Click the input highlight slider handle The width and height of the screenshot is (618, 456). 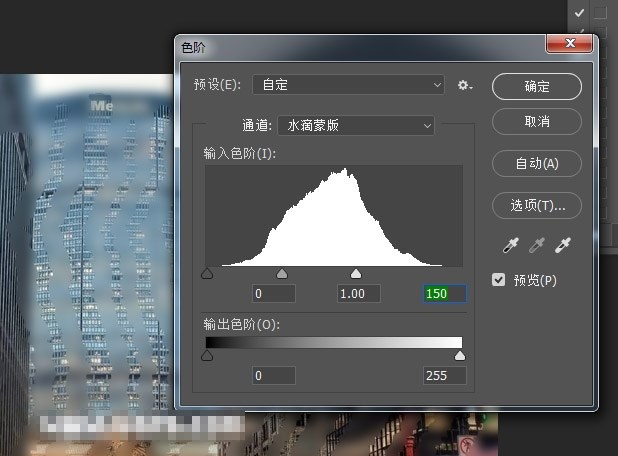(356, 274)
